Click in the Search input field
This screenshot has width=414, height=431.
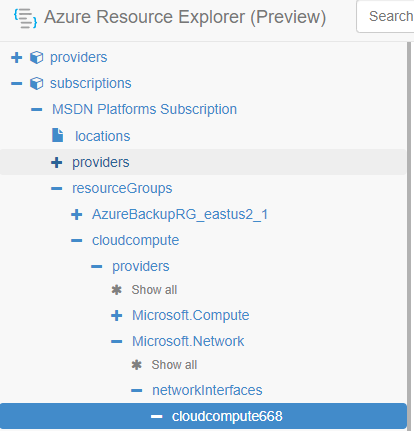pyautogui.click(x=385, y=16)
